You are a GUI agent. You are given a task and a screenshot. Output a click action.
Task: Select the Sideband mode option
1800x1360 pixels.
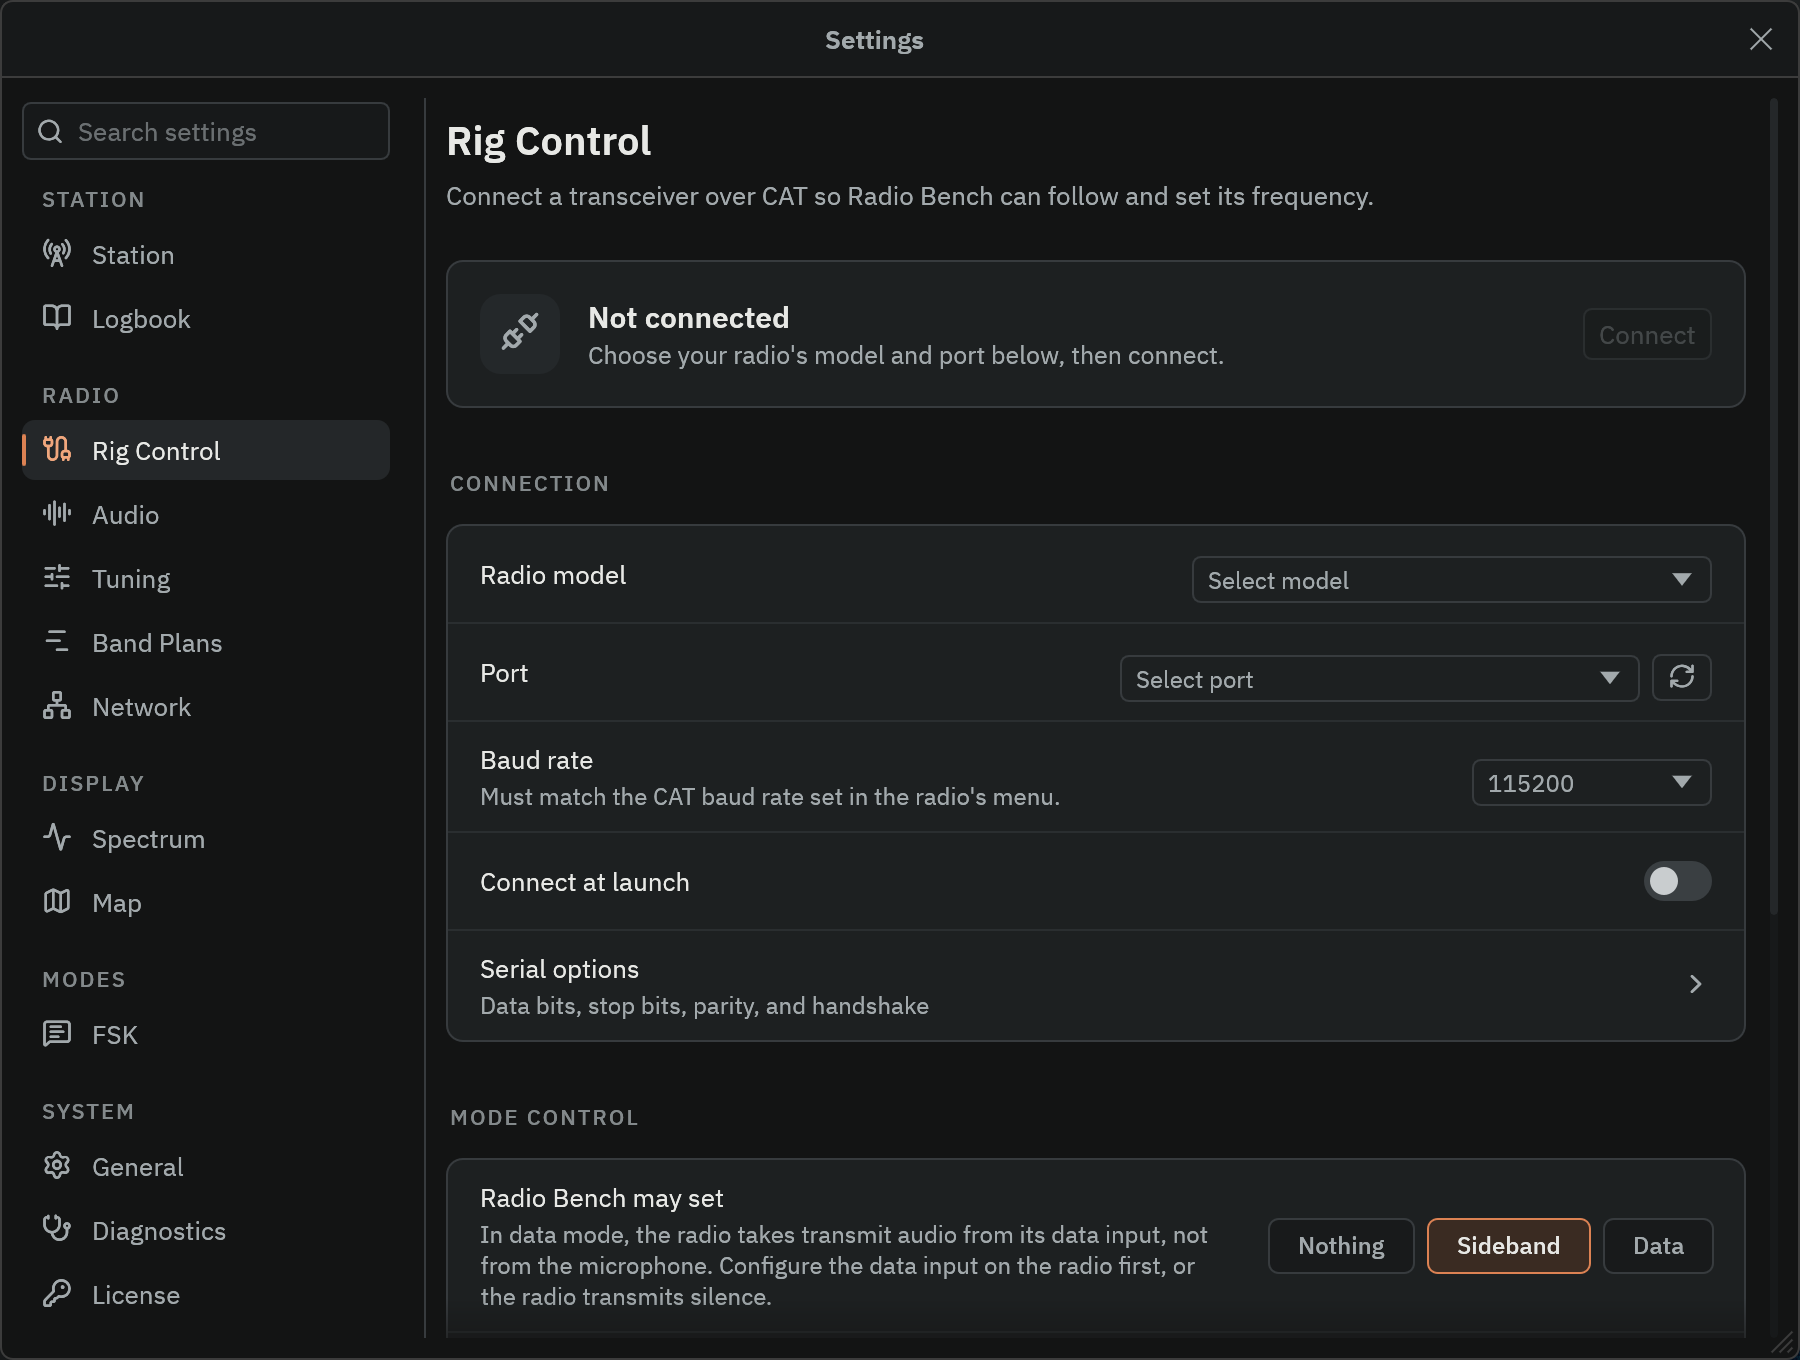(1508, 1246)
